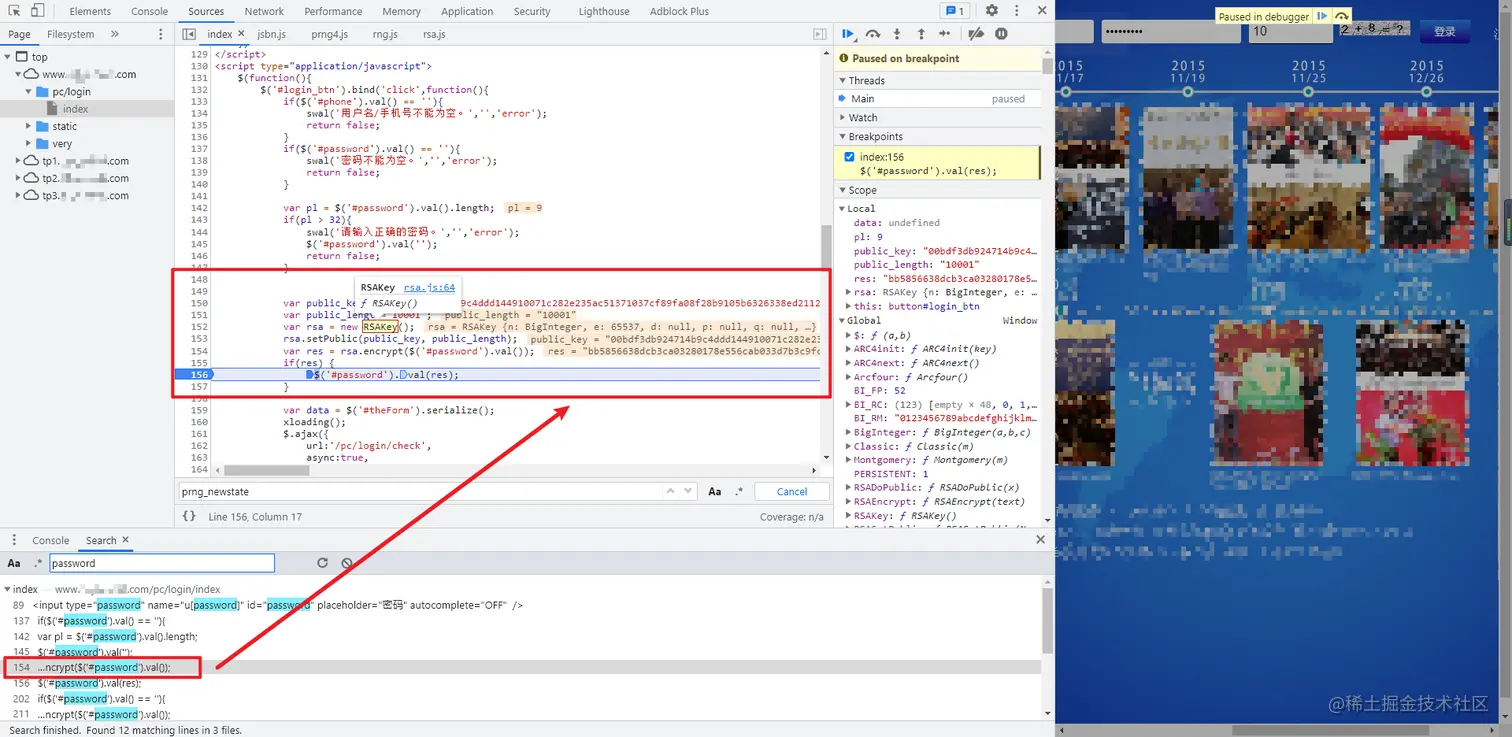Open more options menu in navigator pane
This screenshot has height=737, width=1512.
pyautogui.click(x=160, y=34)
